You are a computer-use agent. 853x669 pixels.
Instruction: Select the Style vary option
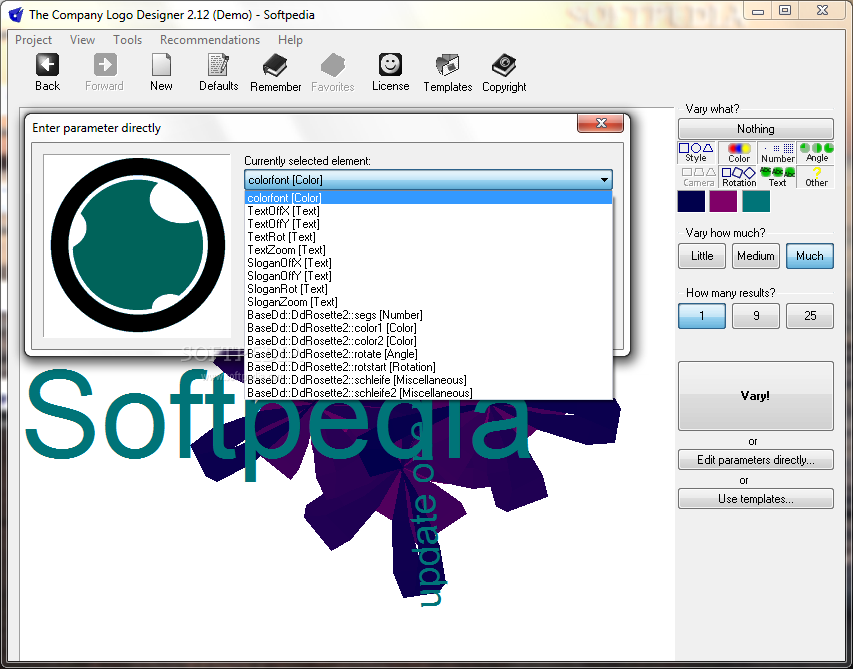point(696,152)
